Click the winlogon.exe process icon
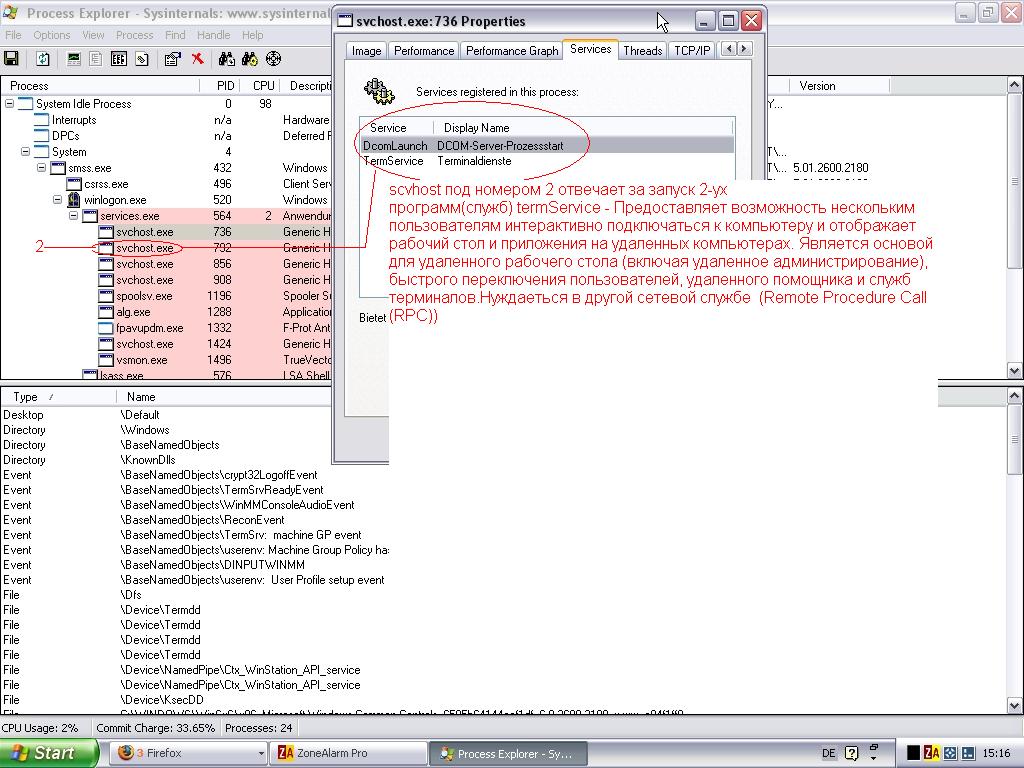Viewport: 1024px width, 768px height. (74, 200)
